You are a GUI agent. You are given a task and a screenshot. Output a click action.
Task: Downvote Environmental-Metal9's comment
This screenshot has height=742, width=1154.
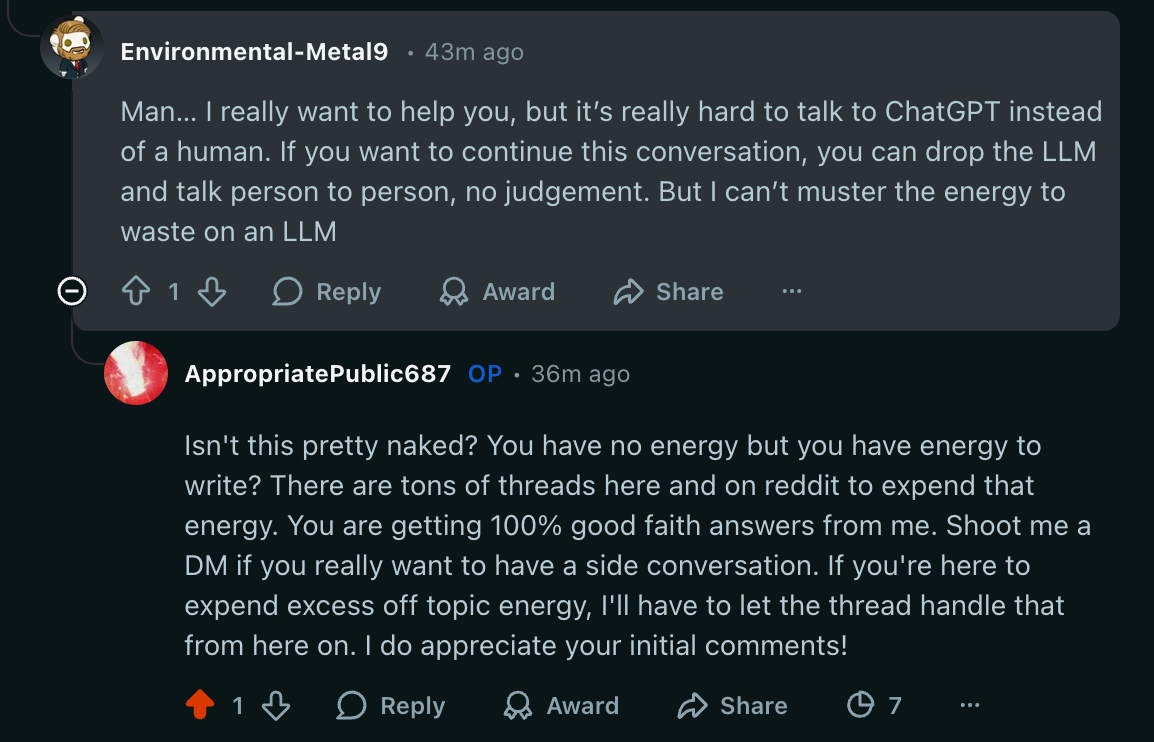pyautogui.click(x=212, y=292)
